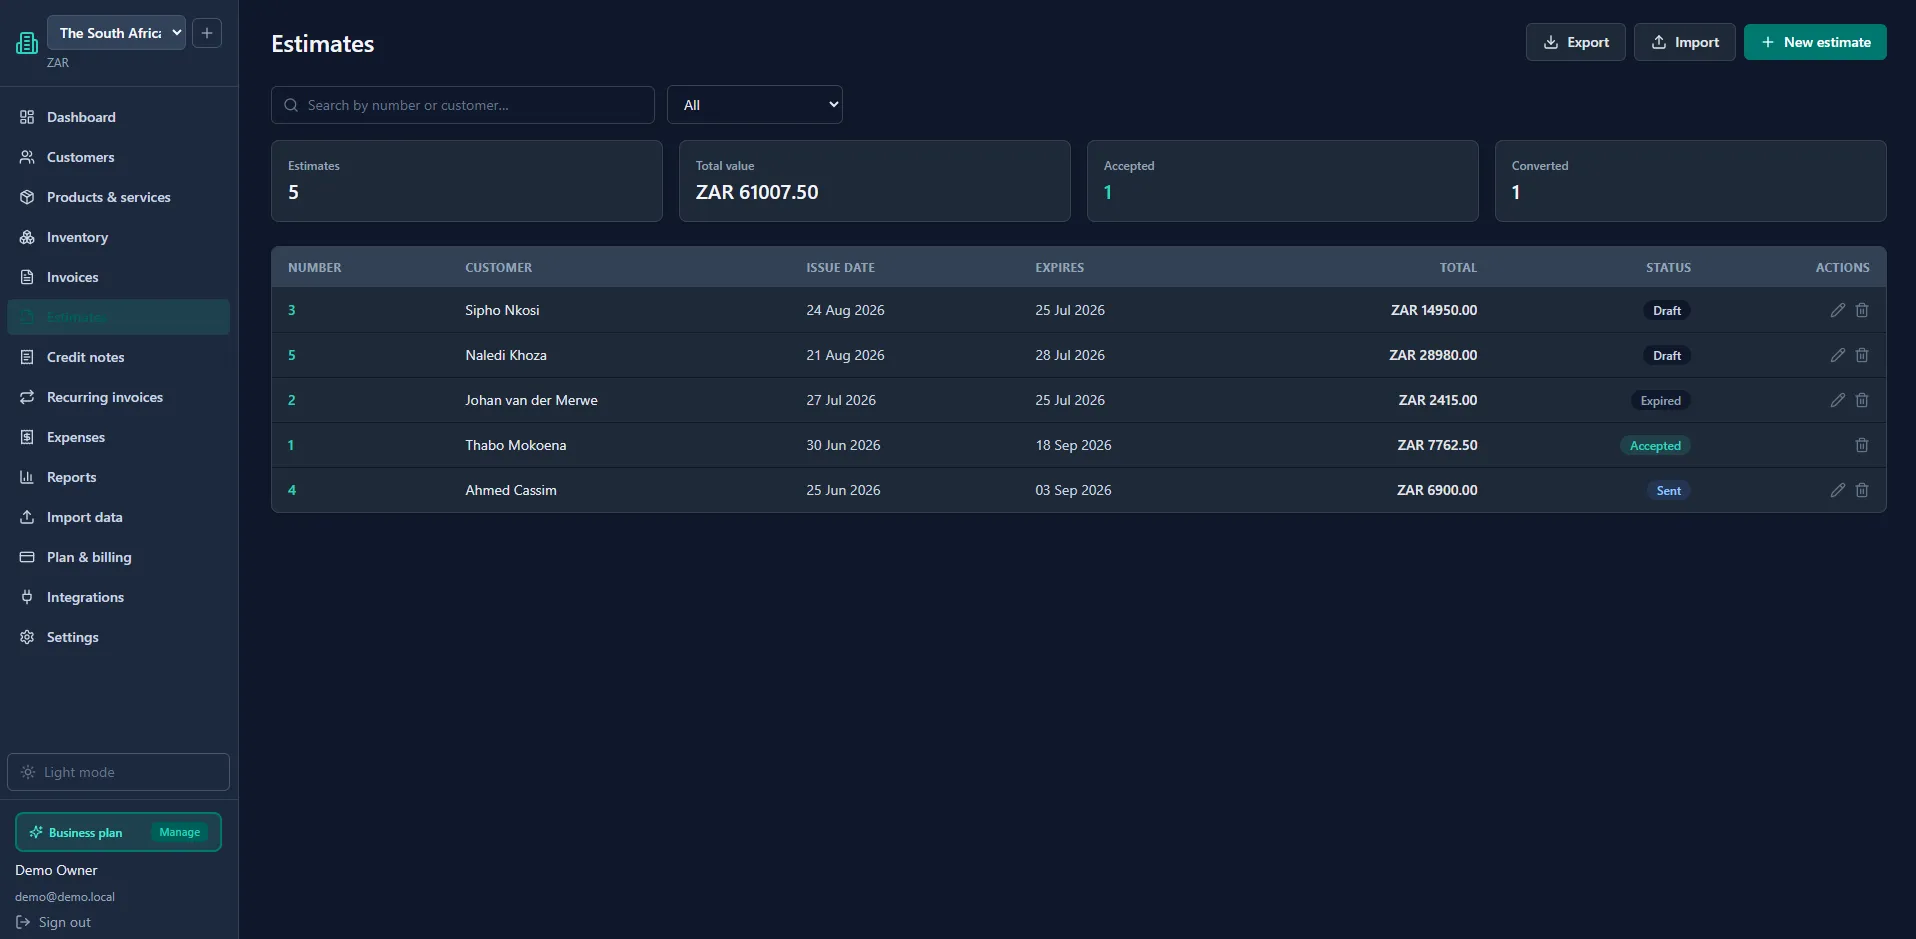Image resolution: width=1916 pixels, height=939 pixels.
Task: Edit estimate 3 for Sipho Nkosi
Action: (1837, 310)
